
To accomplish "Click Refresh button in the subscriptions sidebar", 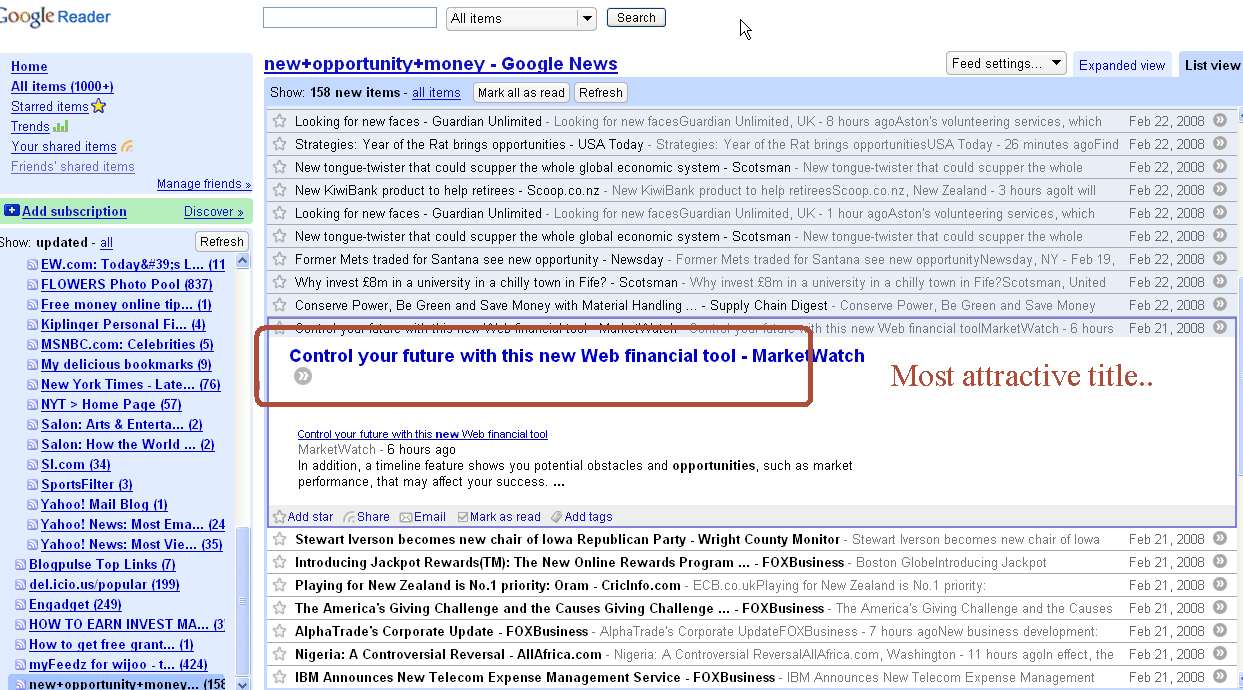I will coord(221,241).
